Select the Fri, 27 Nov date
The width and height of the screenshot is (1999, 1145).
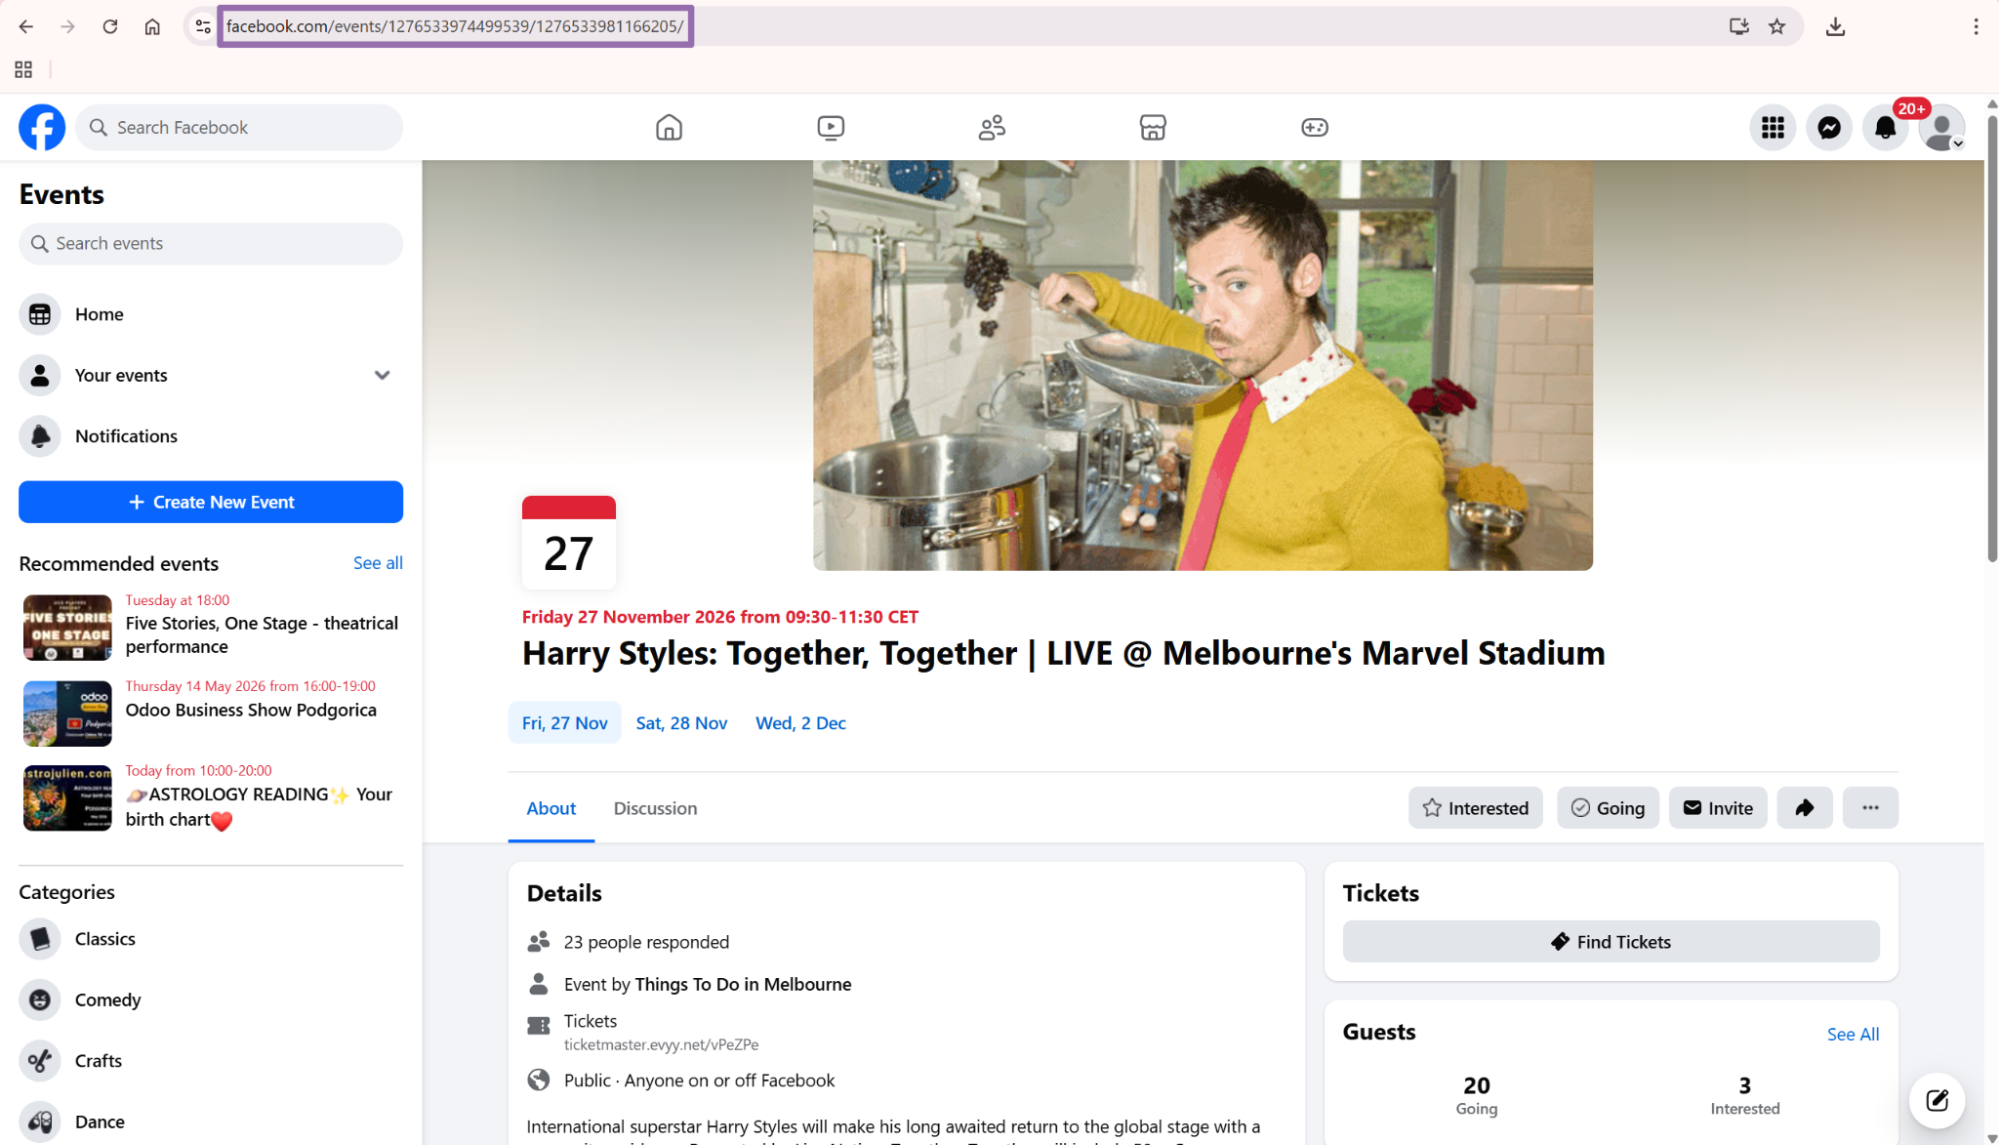tap(565, 723)
